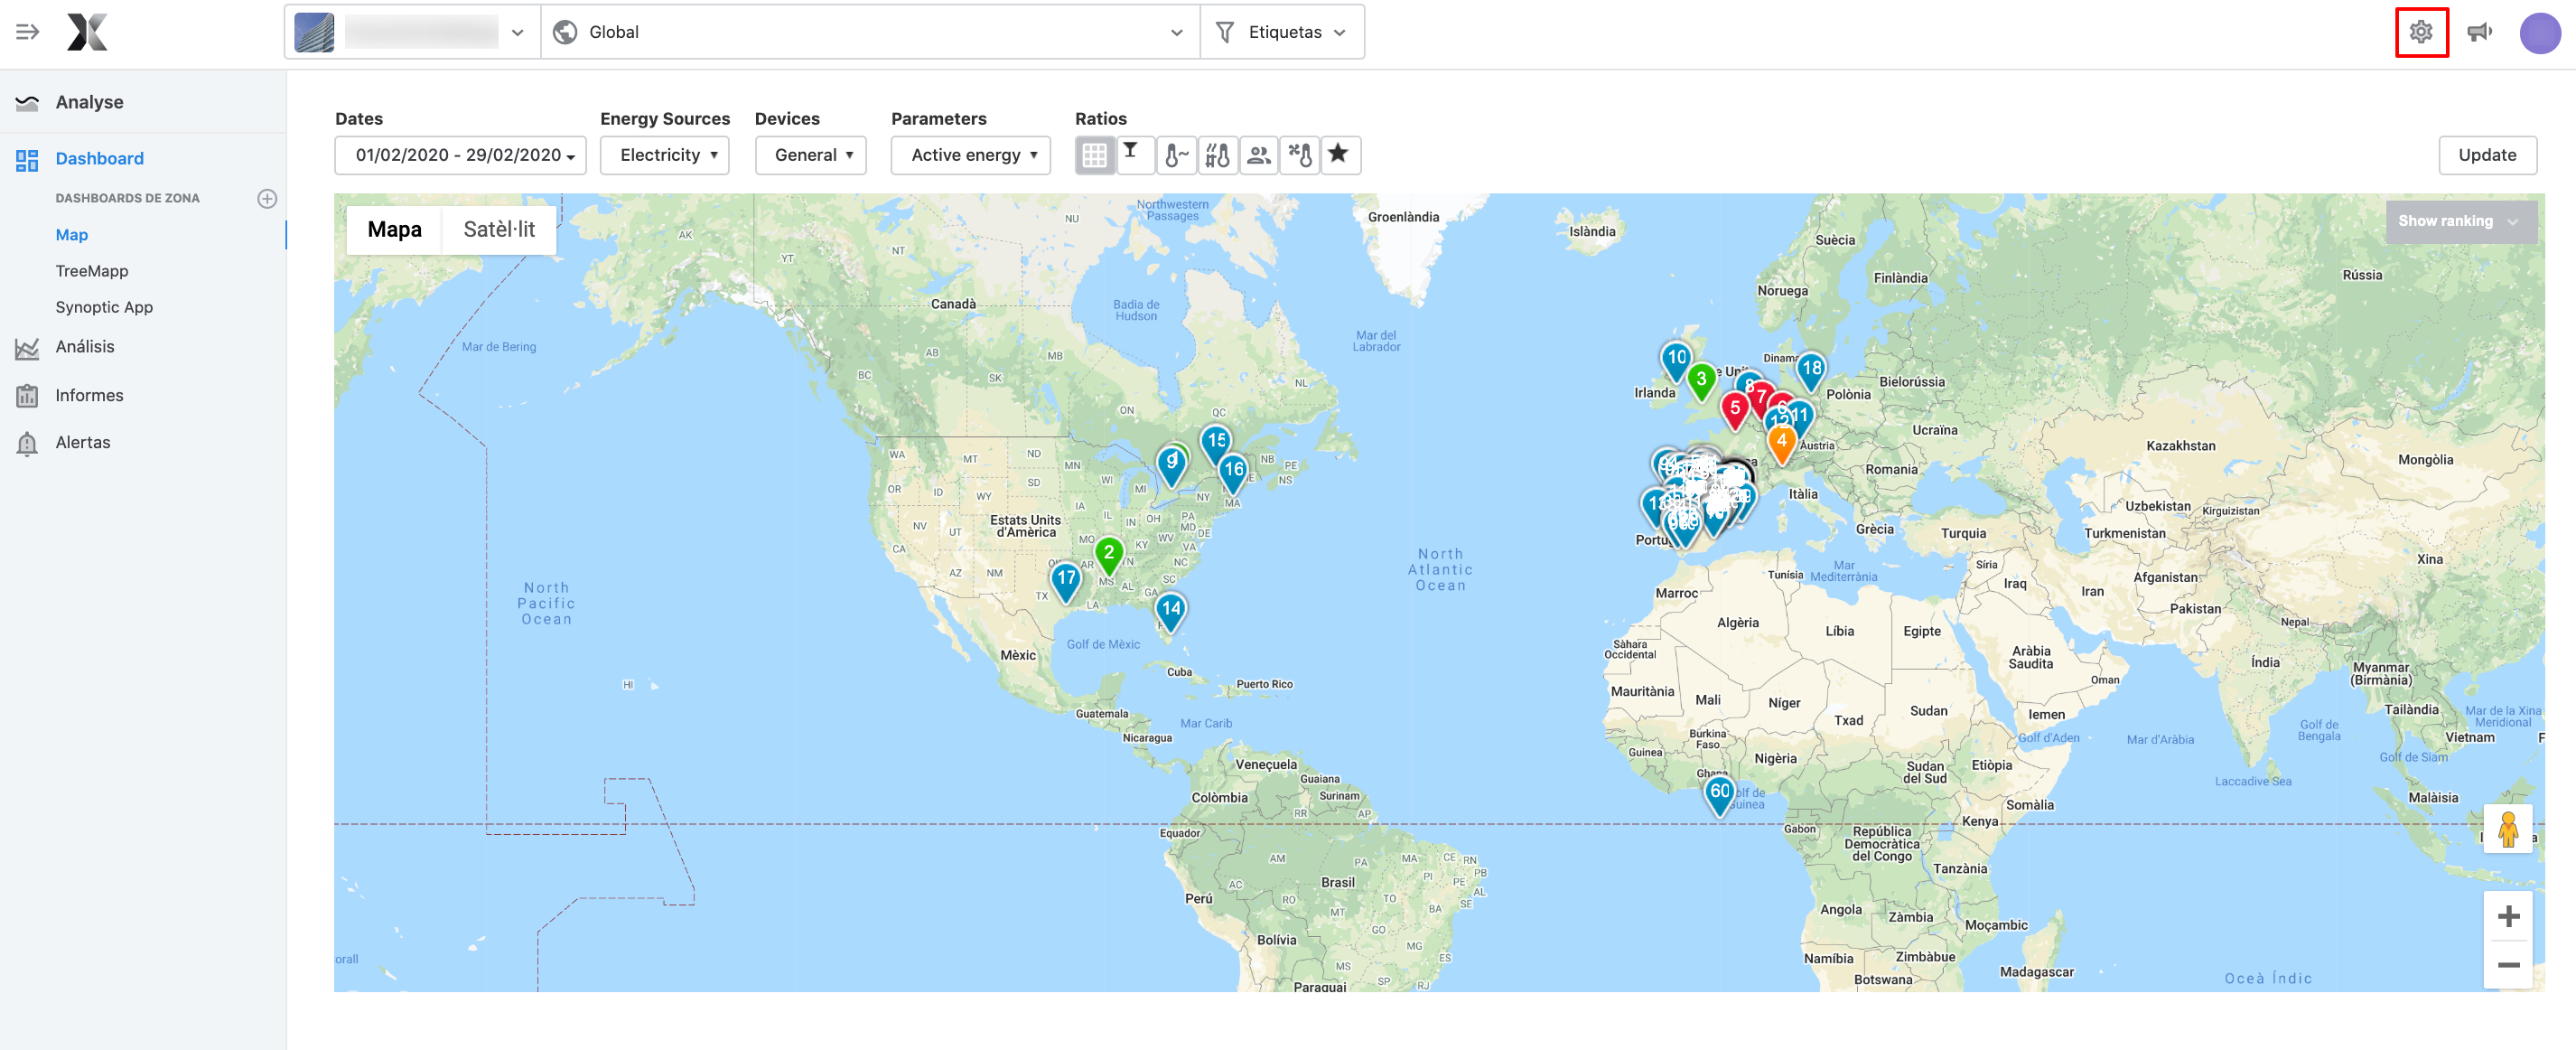Open the General devices dropdown

[810, 155]
